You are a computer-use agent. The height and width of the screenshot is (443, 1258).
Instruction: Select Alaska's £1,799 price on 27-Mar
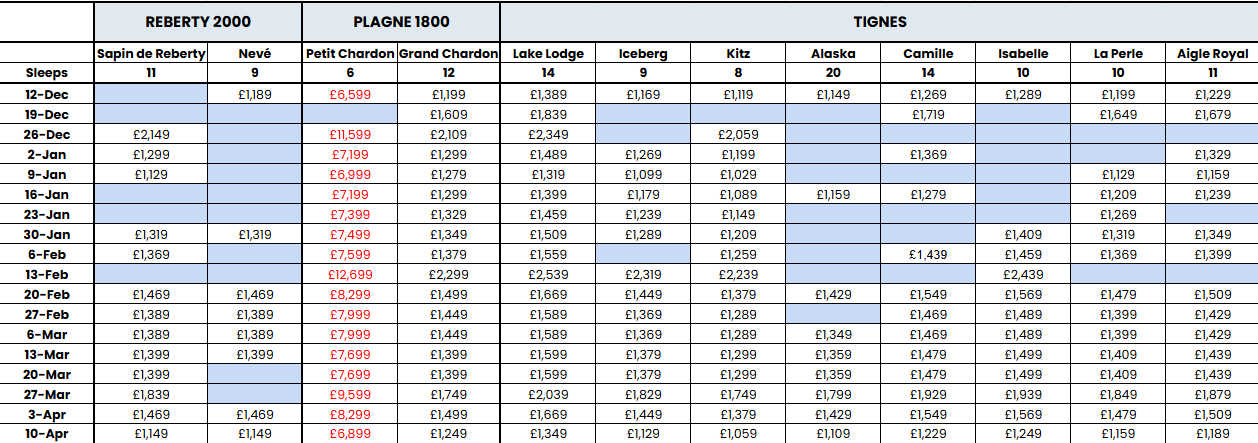click(833, 394)
